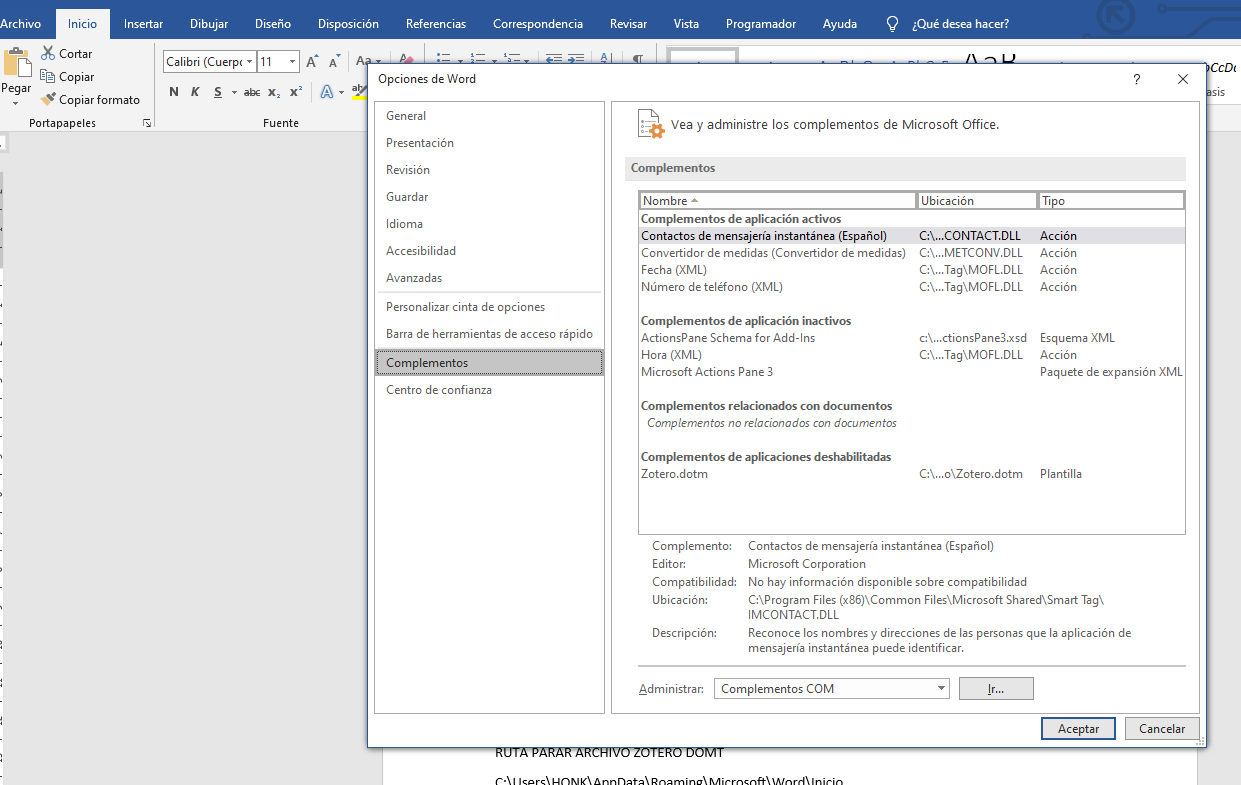Click the Pegar paste icon
This screenshot has height=785, width=1241.
coord(16,62)
